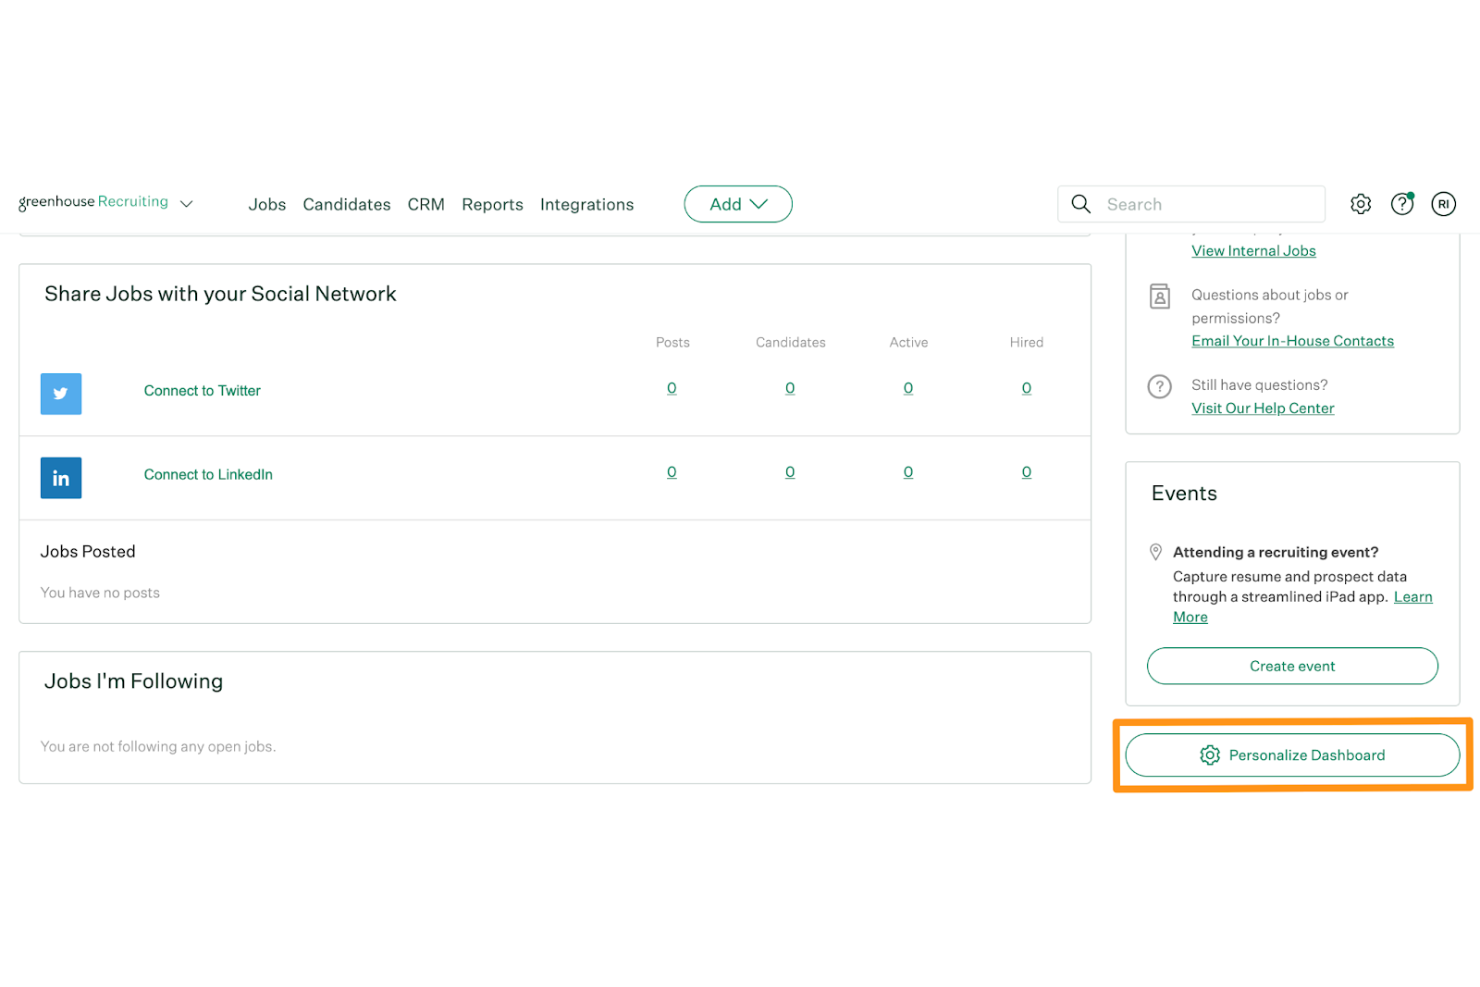Click 'You are not following any open jobs.' text
Image resolution: width=1480 pixels, height=987 pixels.
tap(158, 746)
